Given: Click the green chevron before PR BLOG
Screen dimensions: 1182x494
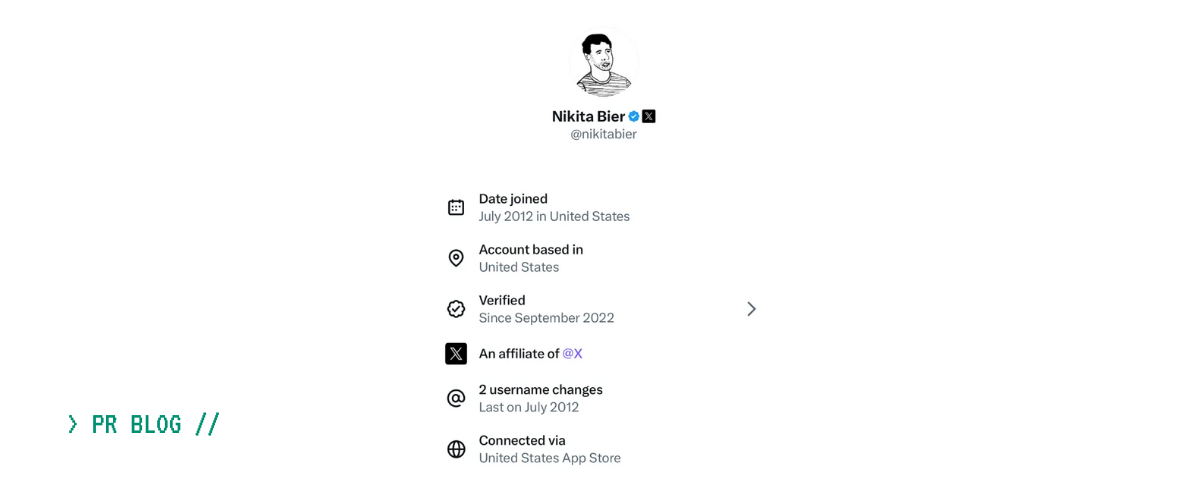Looking at the screenshot, I should (x=72, y=424).
